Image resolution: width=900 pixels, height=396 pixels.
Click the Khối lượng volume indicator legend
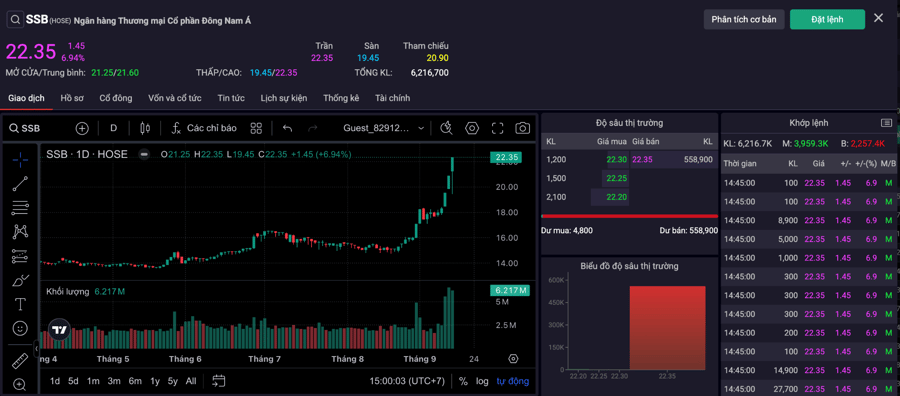tap(68, 292)
